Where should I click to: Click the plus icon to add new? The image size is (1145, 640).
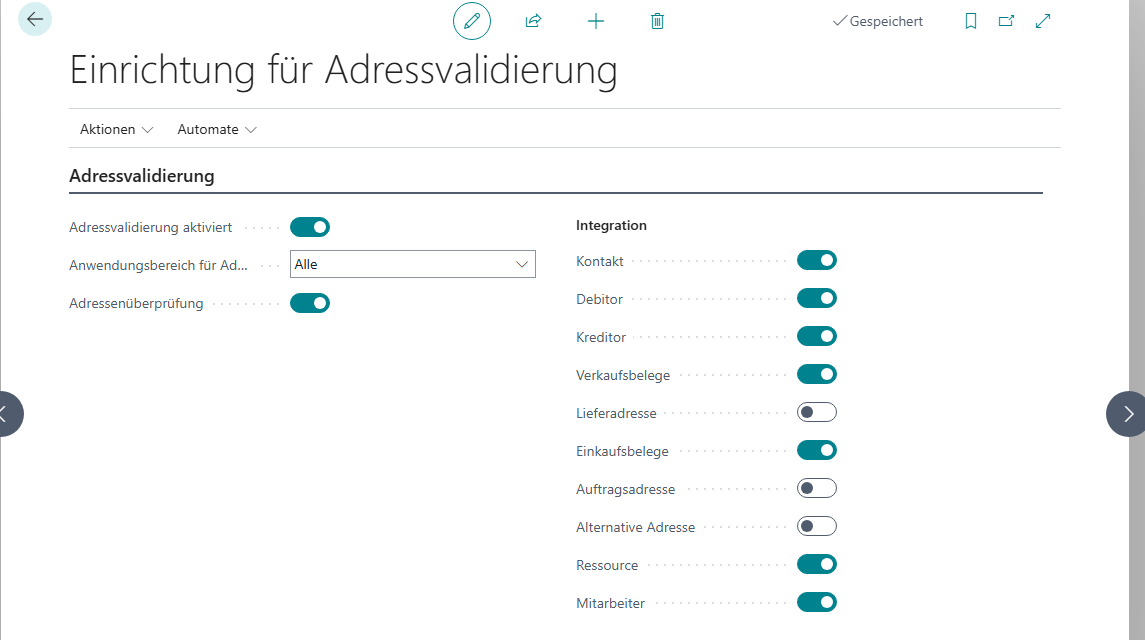pyautogui.click(x=596, y=21)
